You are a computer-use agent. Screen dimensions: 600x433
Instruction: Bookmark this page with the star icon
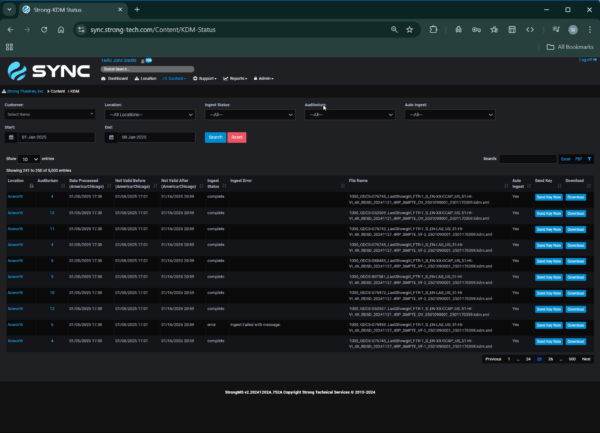tap(410, 29)
